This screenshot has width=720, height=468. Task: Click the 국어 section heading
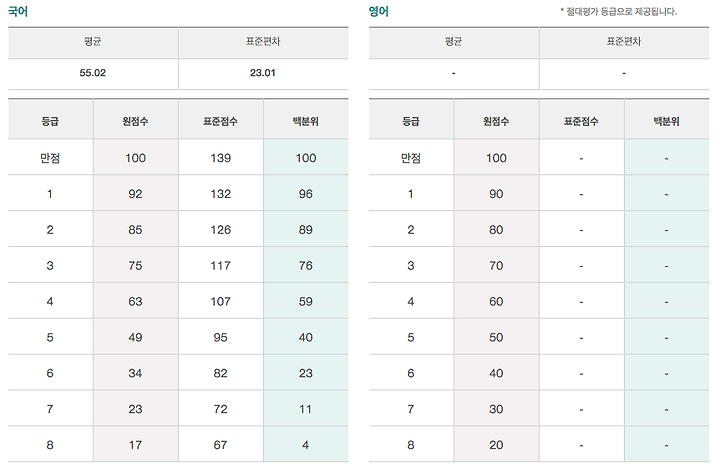[x=18, y=11]
